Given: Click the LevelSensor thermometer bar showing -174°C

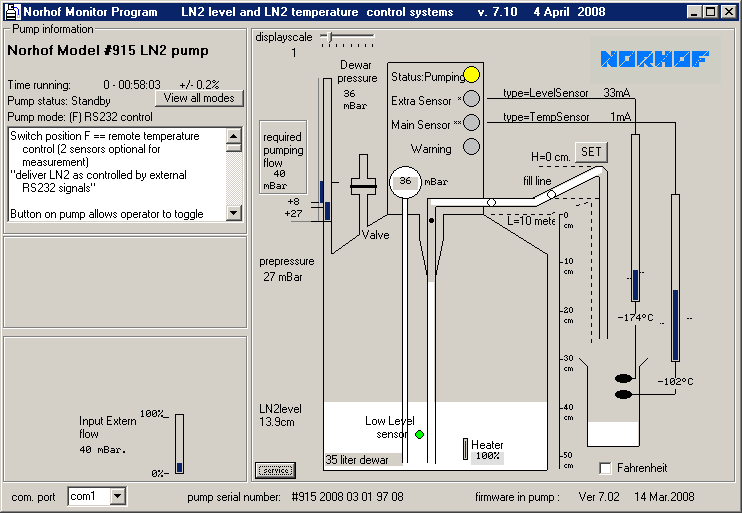Looking at the screenshot, I should (x=636, y=218).
